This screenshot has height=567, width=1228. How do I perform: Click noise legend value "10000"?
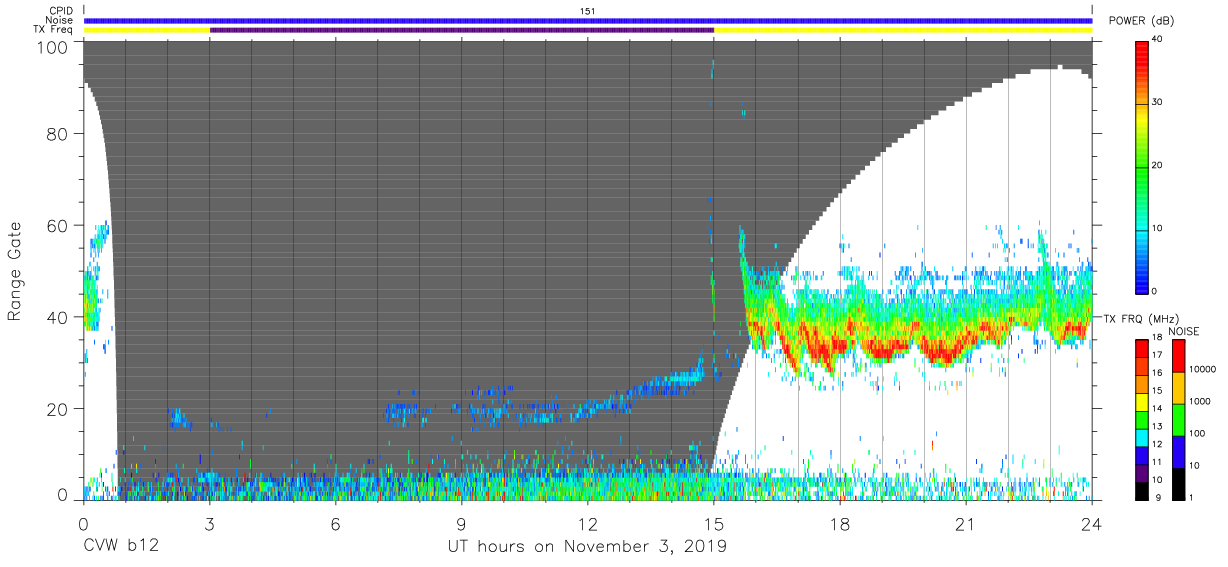tap(1205, 370)
